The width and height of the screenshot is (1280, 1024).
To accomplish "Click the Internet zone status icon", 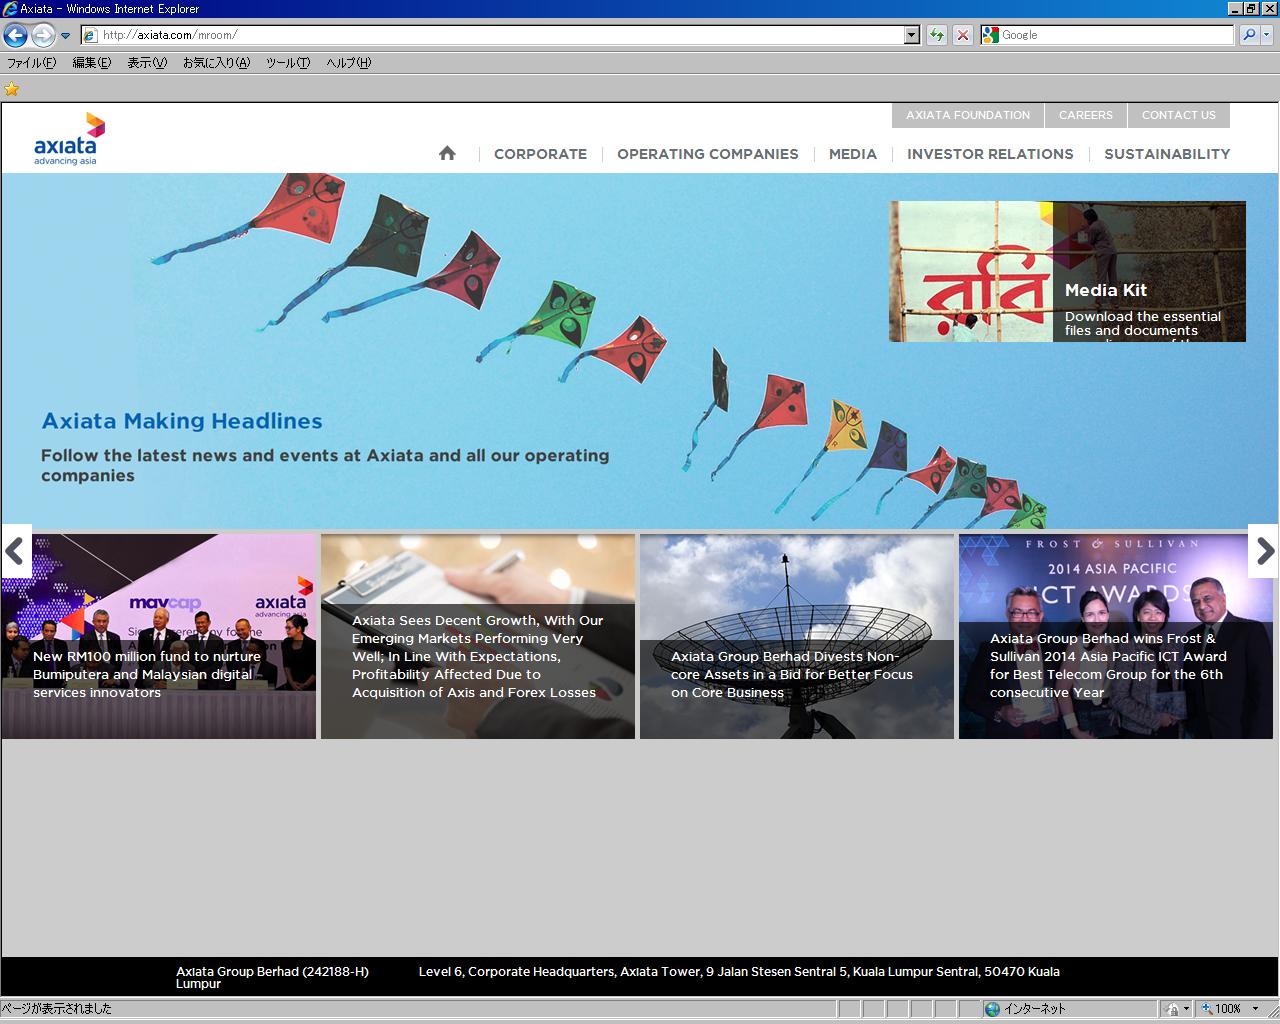I will [992, 1009].
